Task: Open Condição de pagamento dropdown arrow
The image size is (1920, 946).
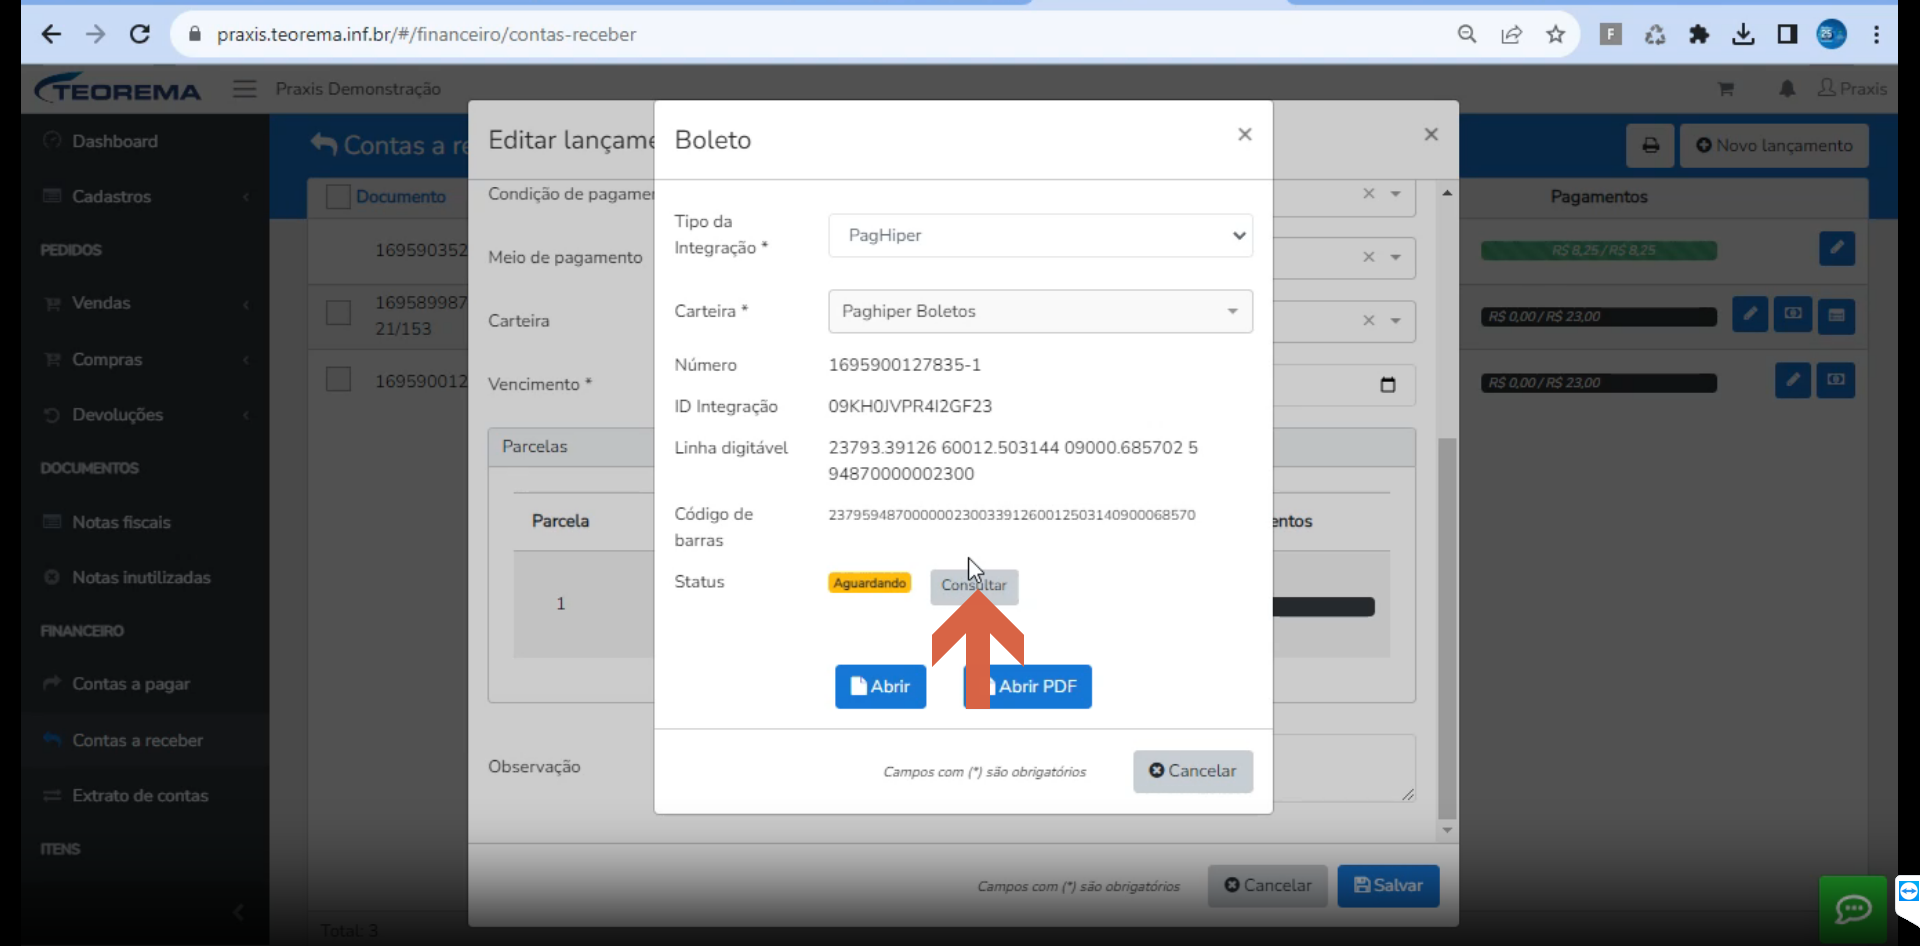Action: pyautogui.click(x=1396, y=193)
